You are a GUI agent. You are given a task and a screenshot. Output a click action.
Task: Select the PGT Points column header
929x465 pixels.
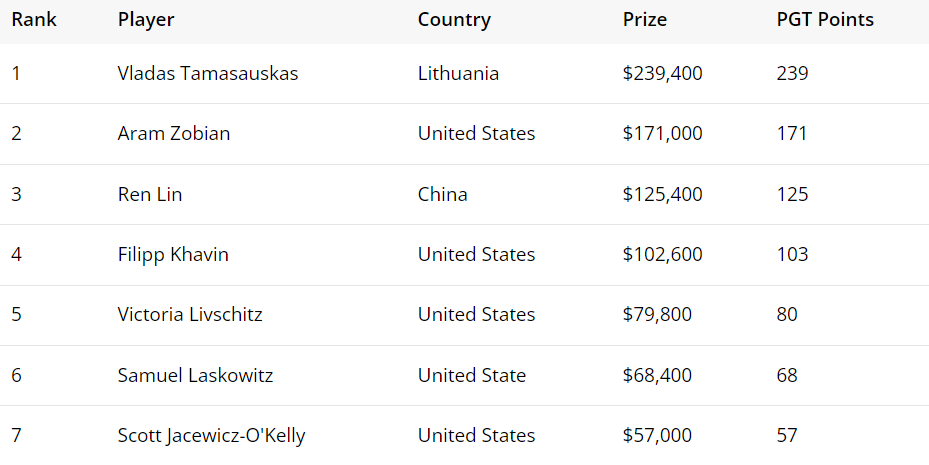pyautogui.click(x=825, y=20)
